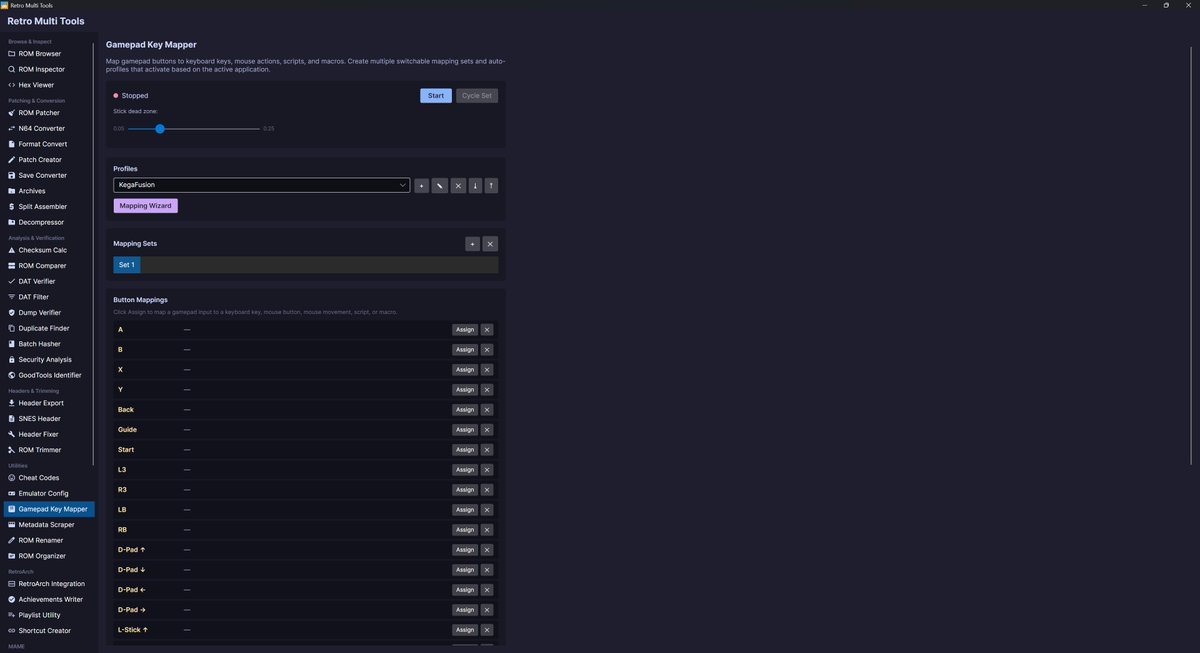The width and height of the screenshot is (1200, 653).
Task: Open the Archives tool
Action: point(49,191)
